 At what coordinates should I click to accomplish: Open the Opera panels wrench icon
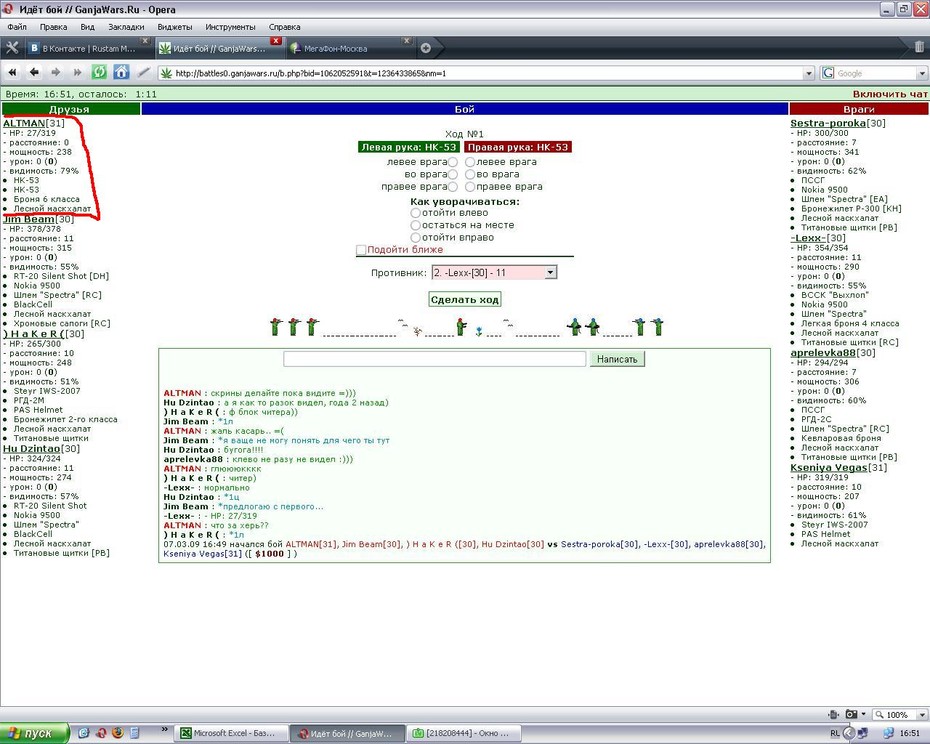[12, 48]
